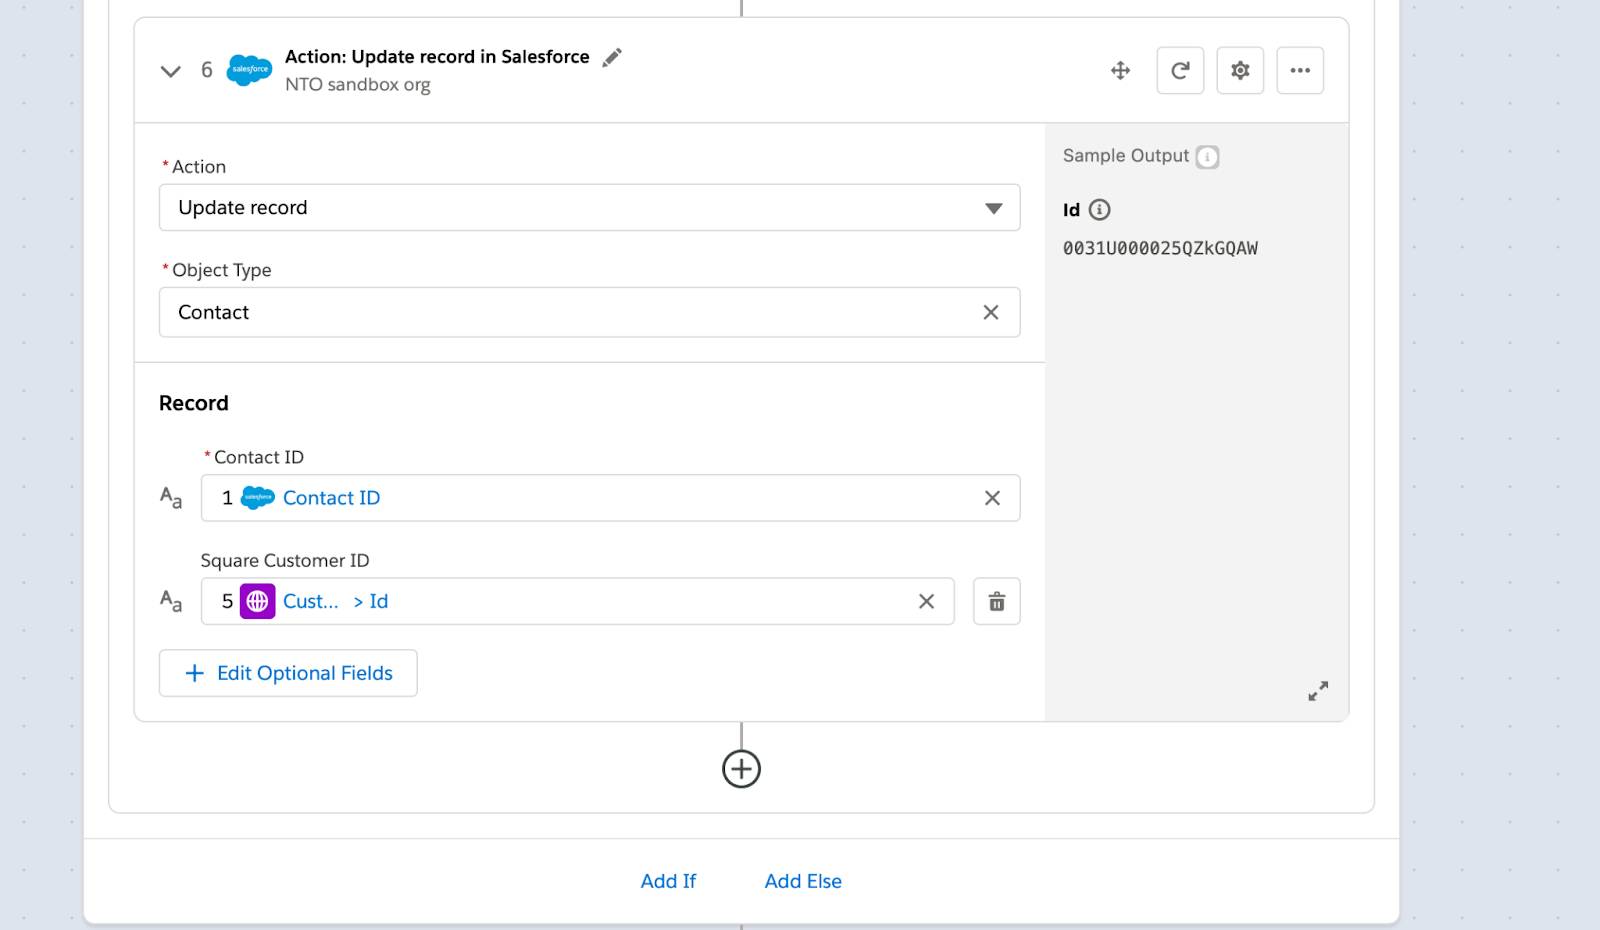Click Edit Optional Fields button
This screenshot has width=1600, height=930.
(288, 673)
